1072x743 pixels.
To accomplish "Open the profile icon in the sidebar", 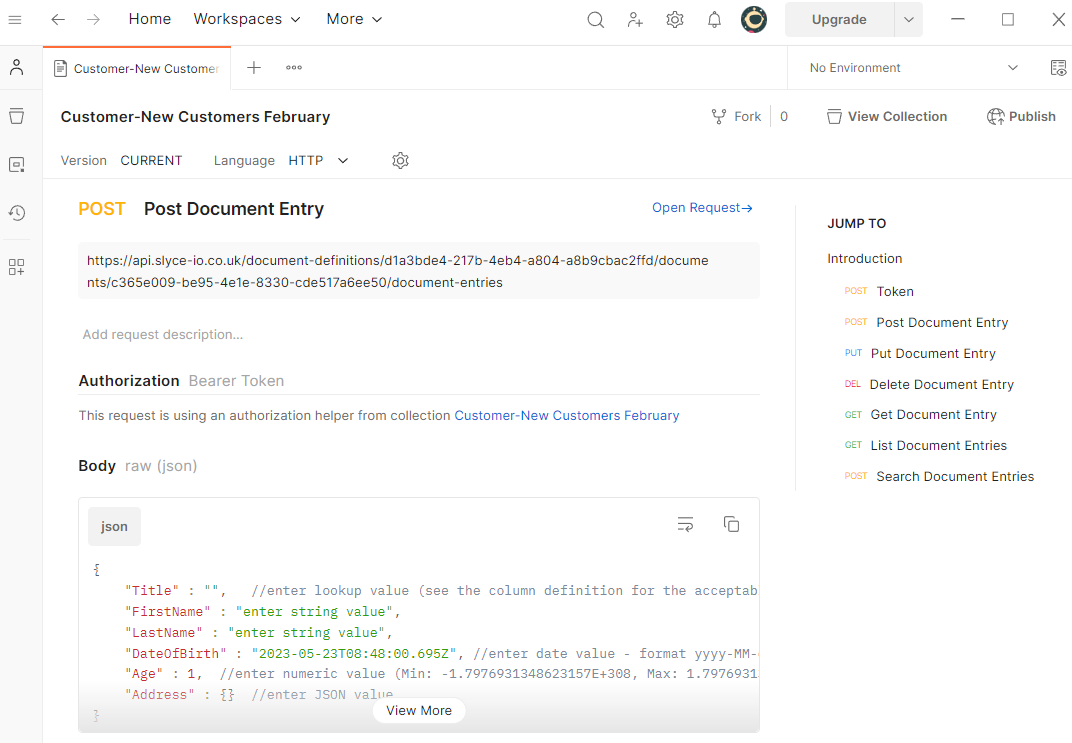I will click(17, 67).
